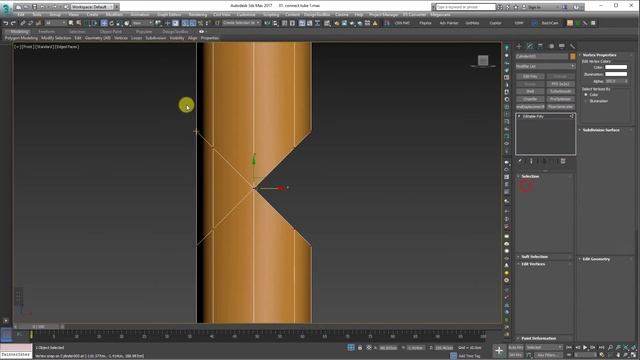Click the Save File icon in quick access bar
Image resolution: width=640 pixels, height=360 pixels.
click(35, 7)
